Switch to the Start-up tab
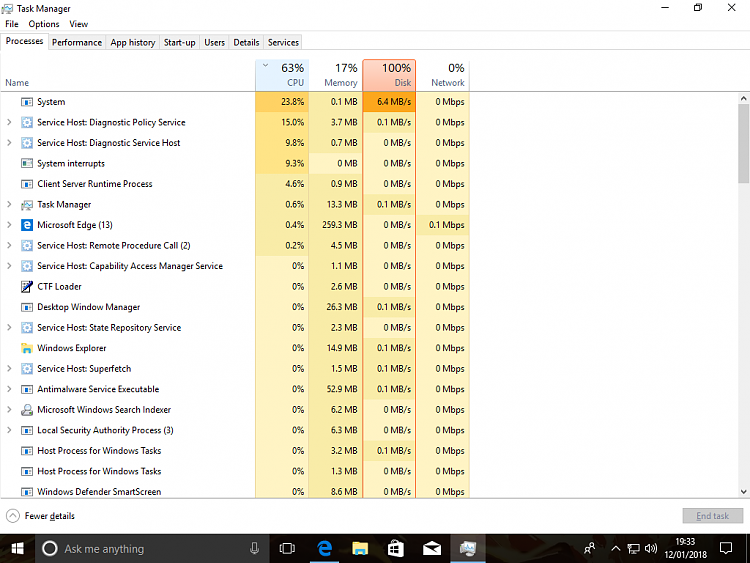 coord(179,42)
